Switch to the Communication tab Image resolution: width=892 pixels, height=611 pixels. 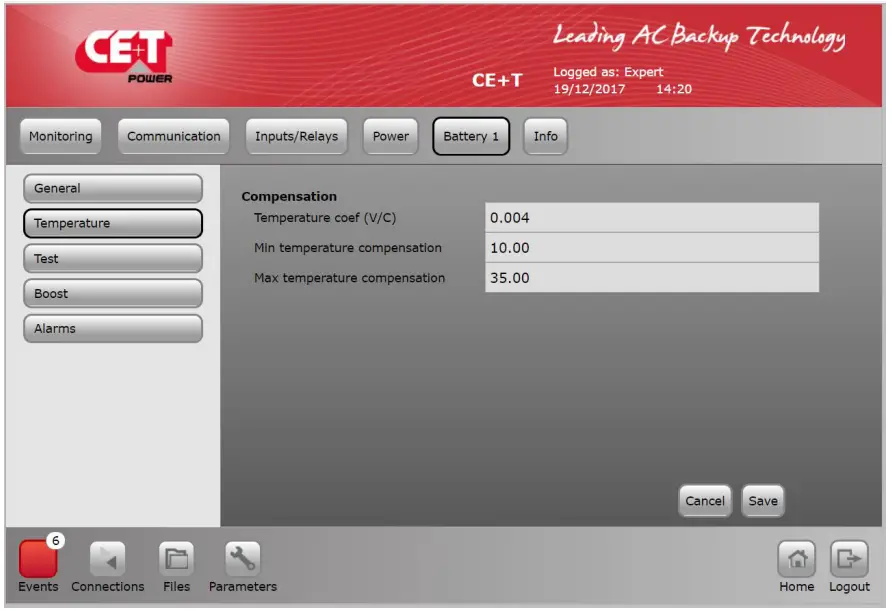[174, 137]
